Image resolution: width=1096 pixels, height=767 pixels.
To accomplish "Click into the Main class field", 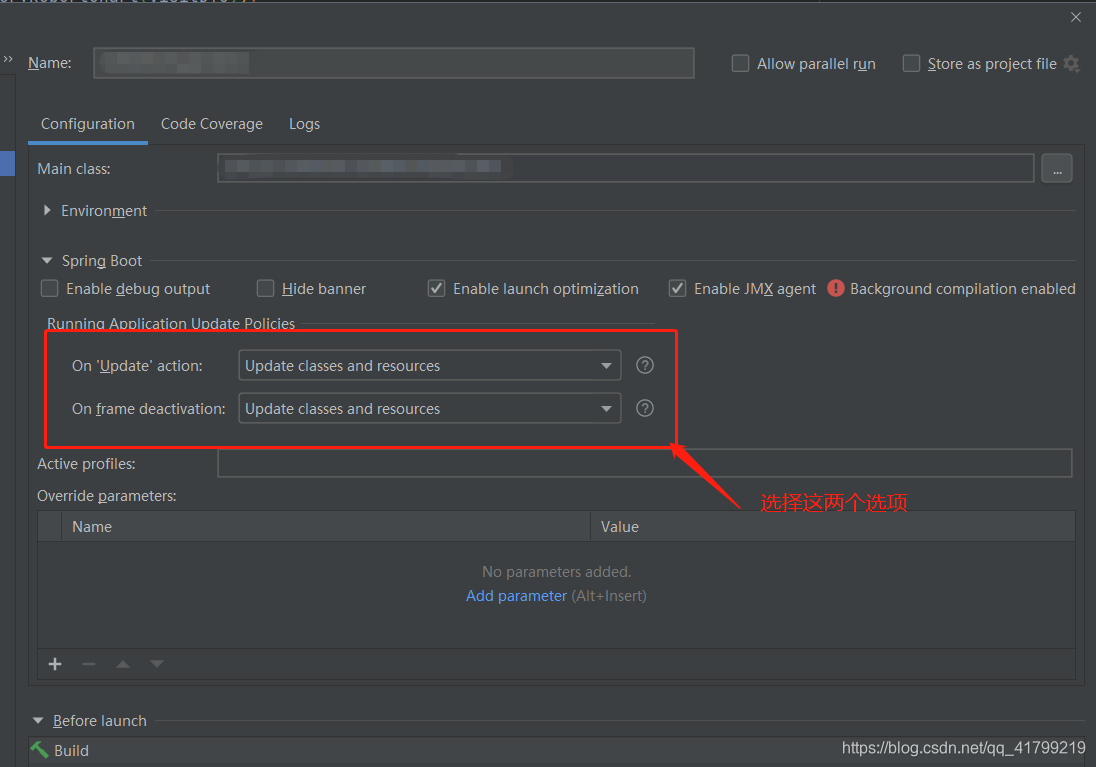I will (x=626, y=168).
